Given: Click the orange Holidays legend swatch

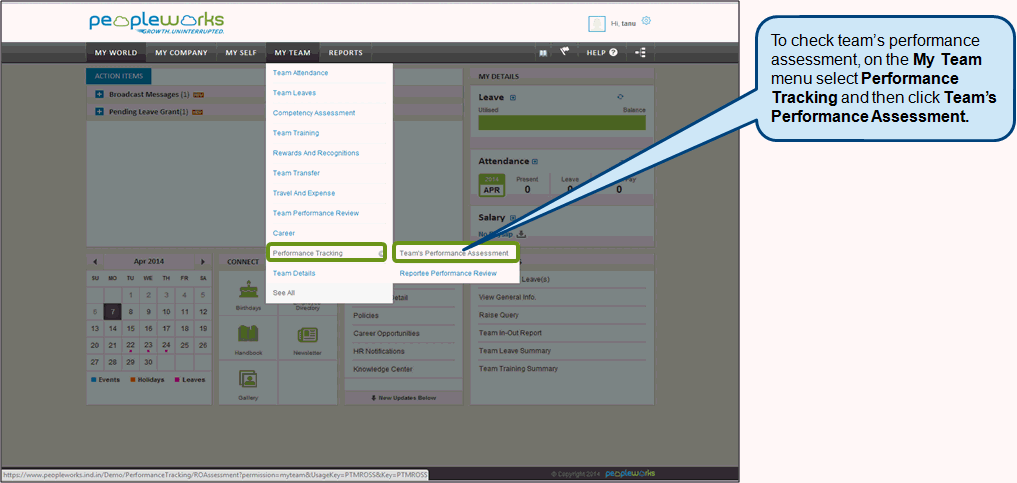Looking at the screenshot, I should click(x=133, y=380).
